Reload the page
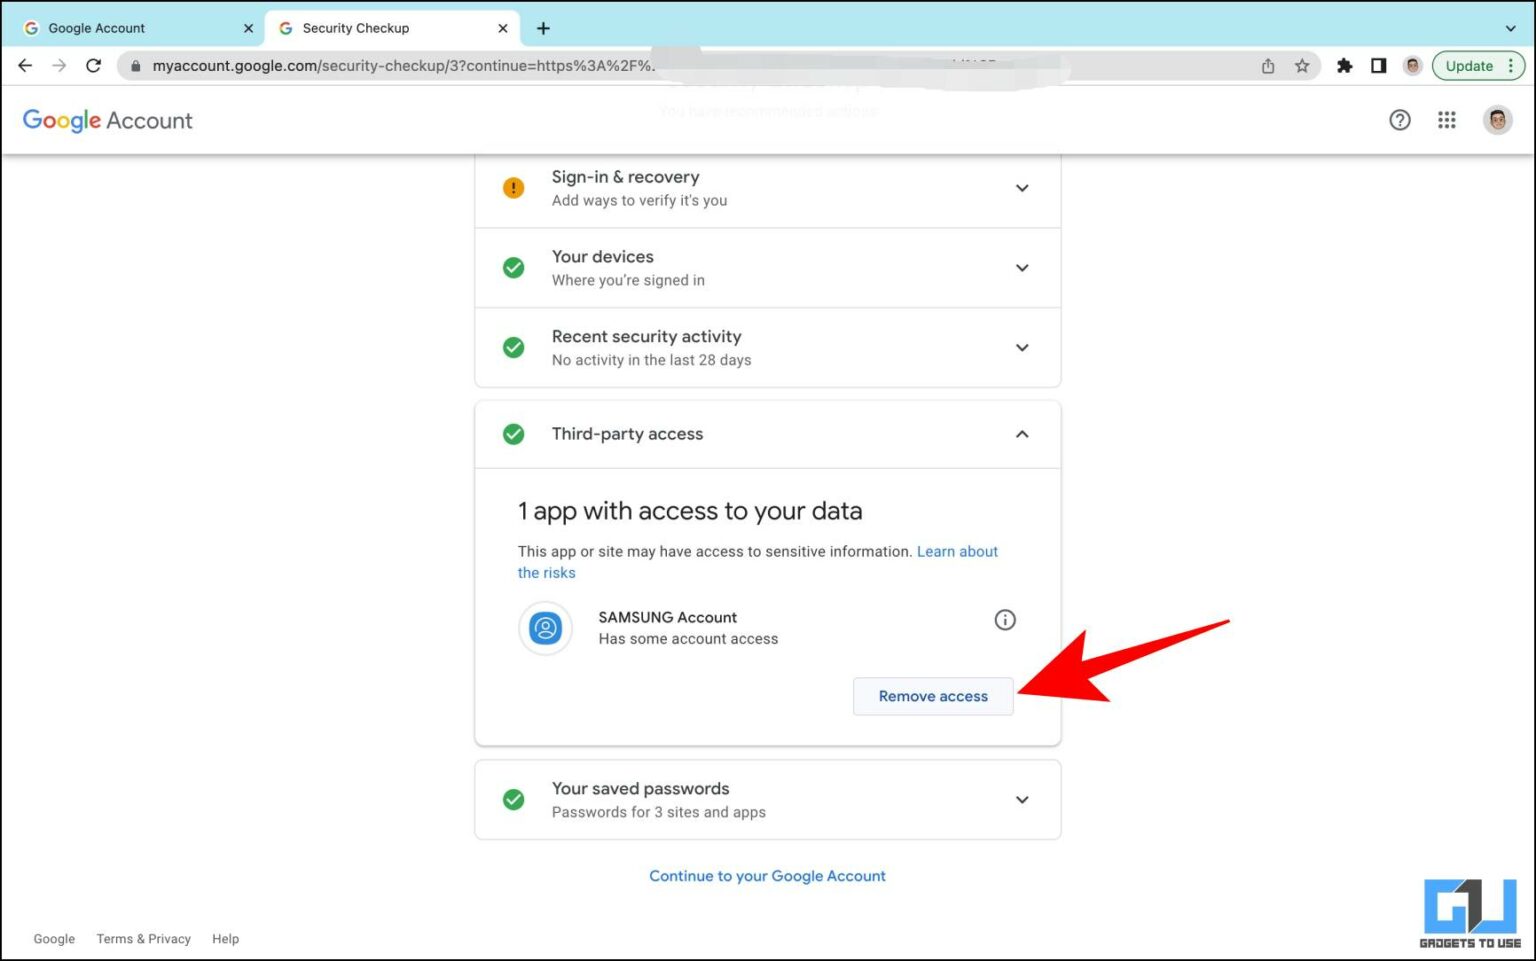 pyautogui.click(x=93, y=65)
